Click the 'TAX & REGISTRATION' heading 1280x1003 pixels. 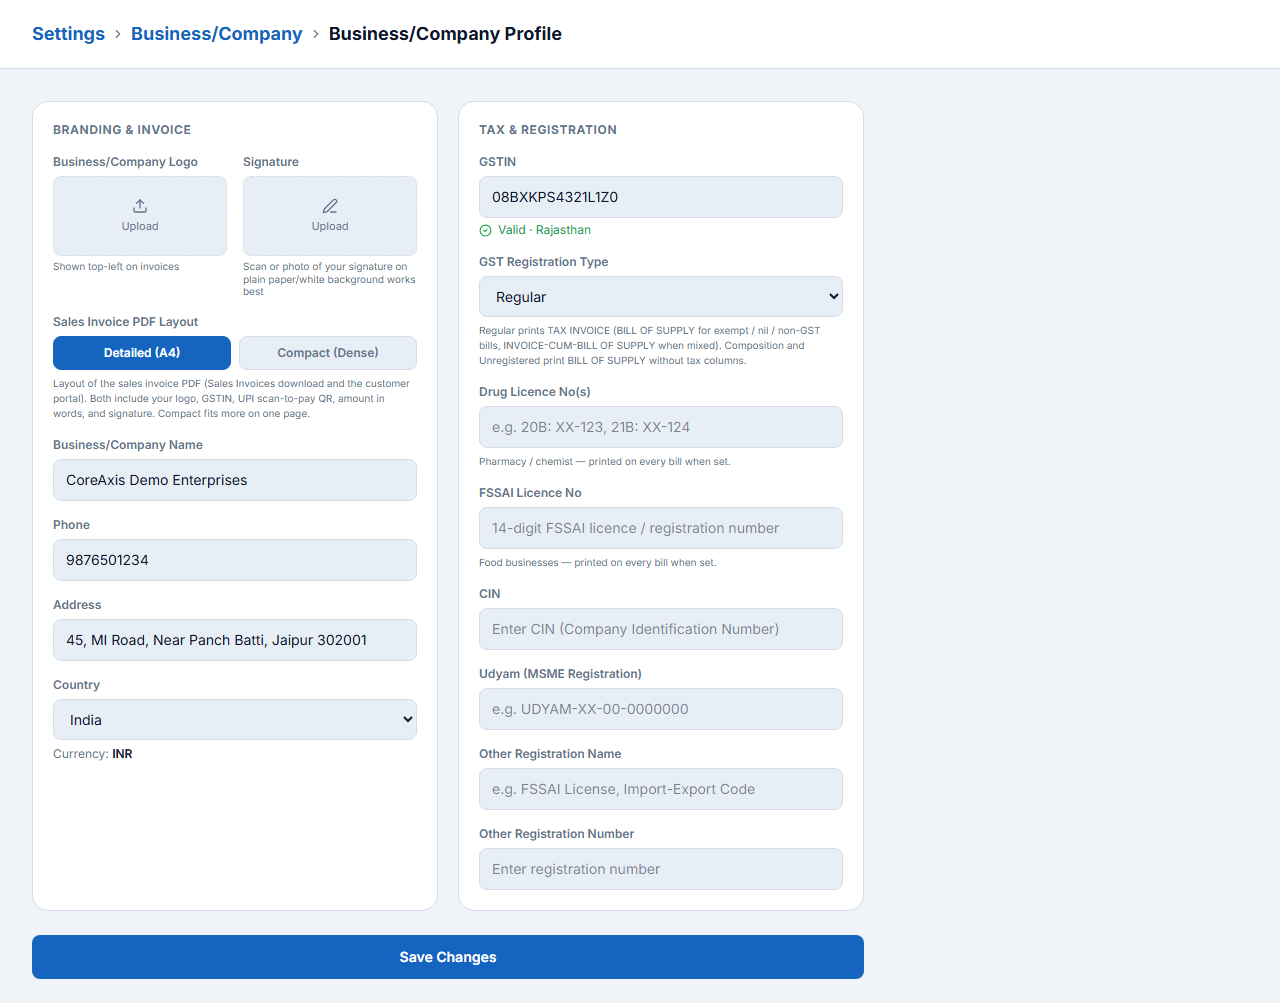point(548,130)
